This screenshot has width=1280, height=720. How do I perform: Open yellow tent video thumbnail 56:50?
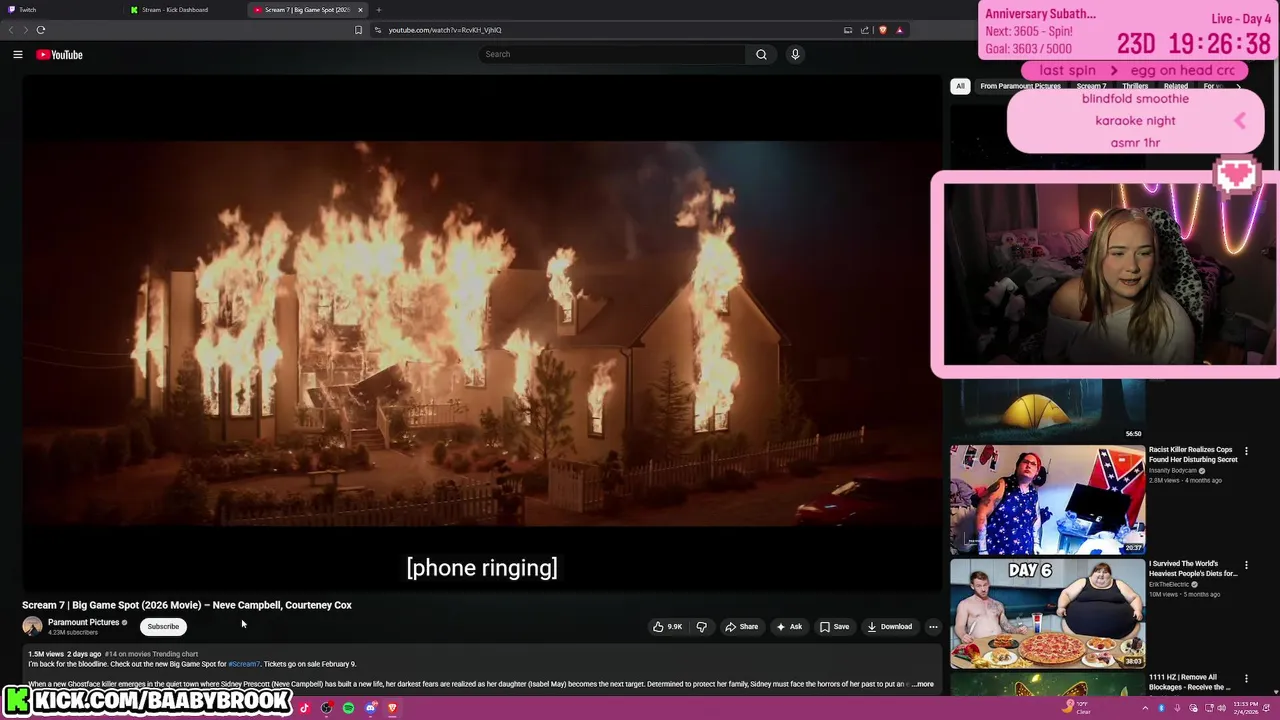tap(1047, 410)
